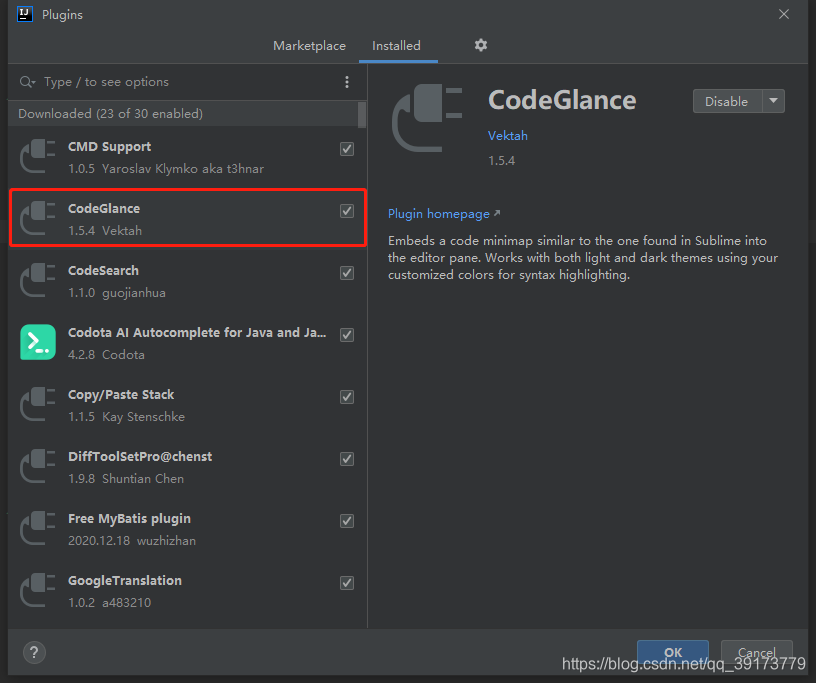
Task: Select DiffToolSetPro@chenst plugin icon
Action: pos(37,466)
